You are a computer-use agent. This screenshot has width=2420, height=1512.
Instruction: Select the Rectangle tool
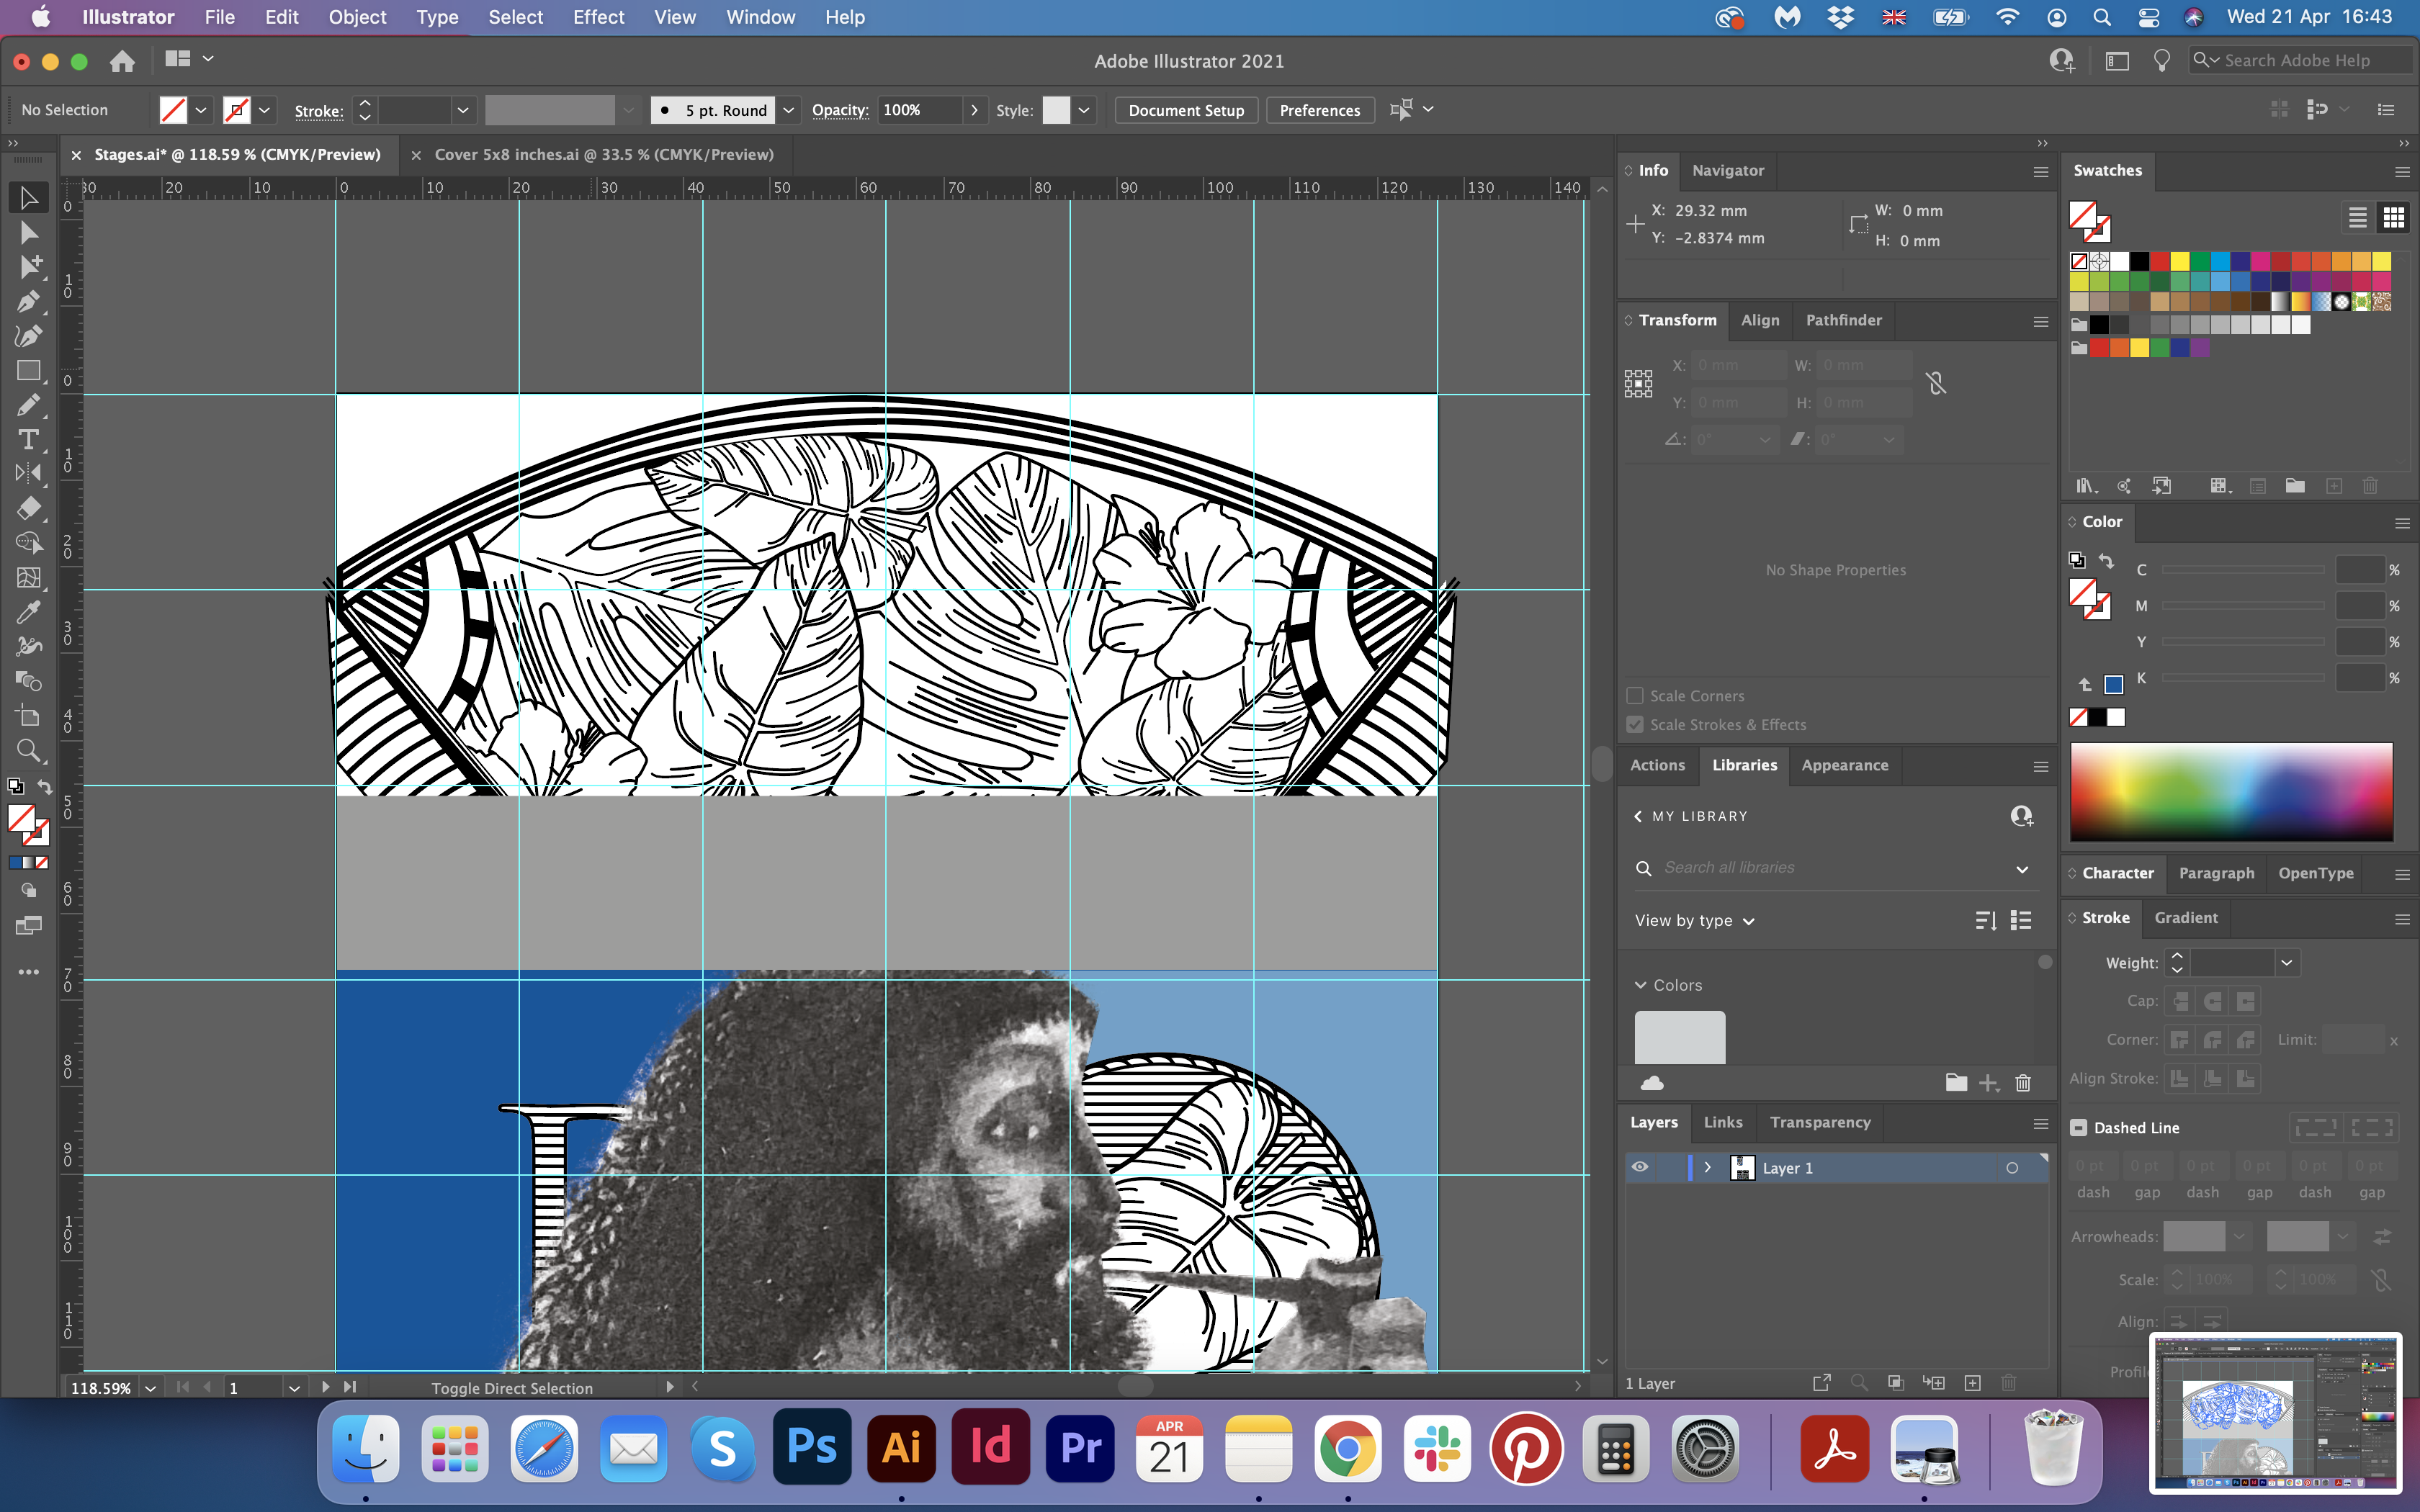pos(28,371)
